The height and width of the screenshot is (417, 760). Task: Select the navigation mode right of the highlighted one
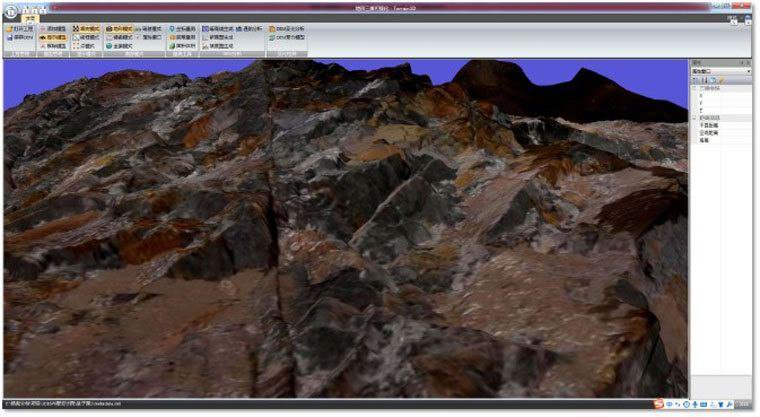[148, 29]
